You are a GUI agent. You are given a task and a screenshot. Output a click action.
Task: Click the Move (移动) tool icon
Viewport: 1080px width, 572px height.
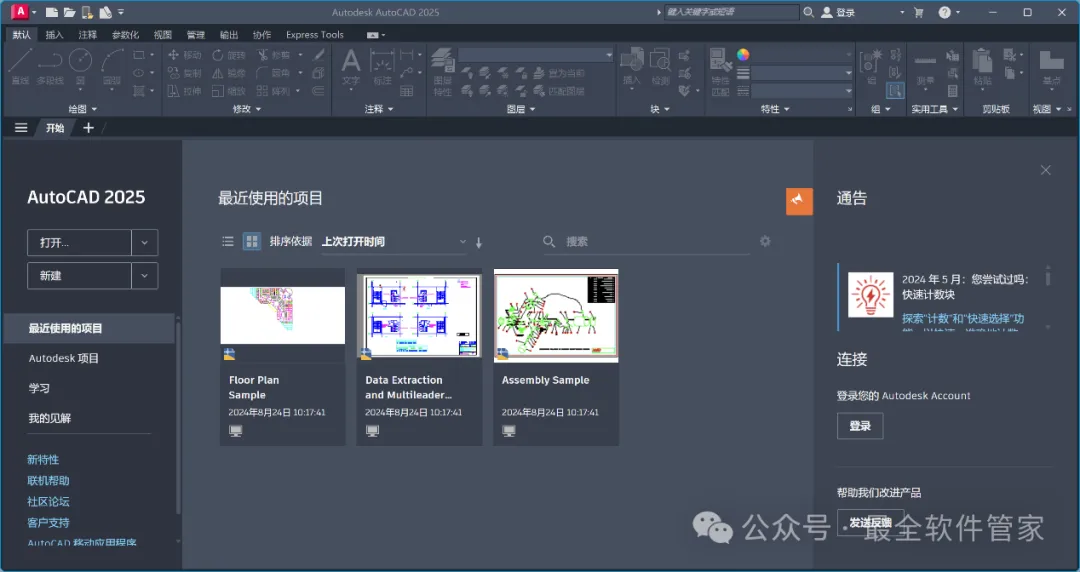click(x=174, y=54)
